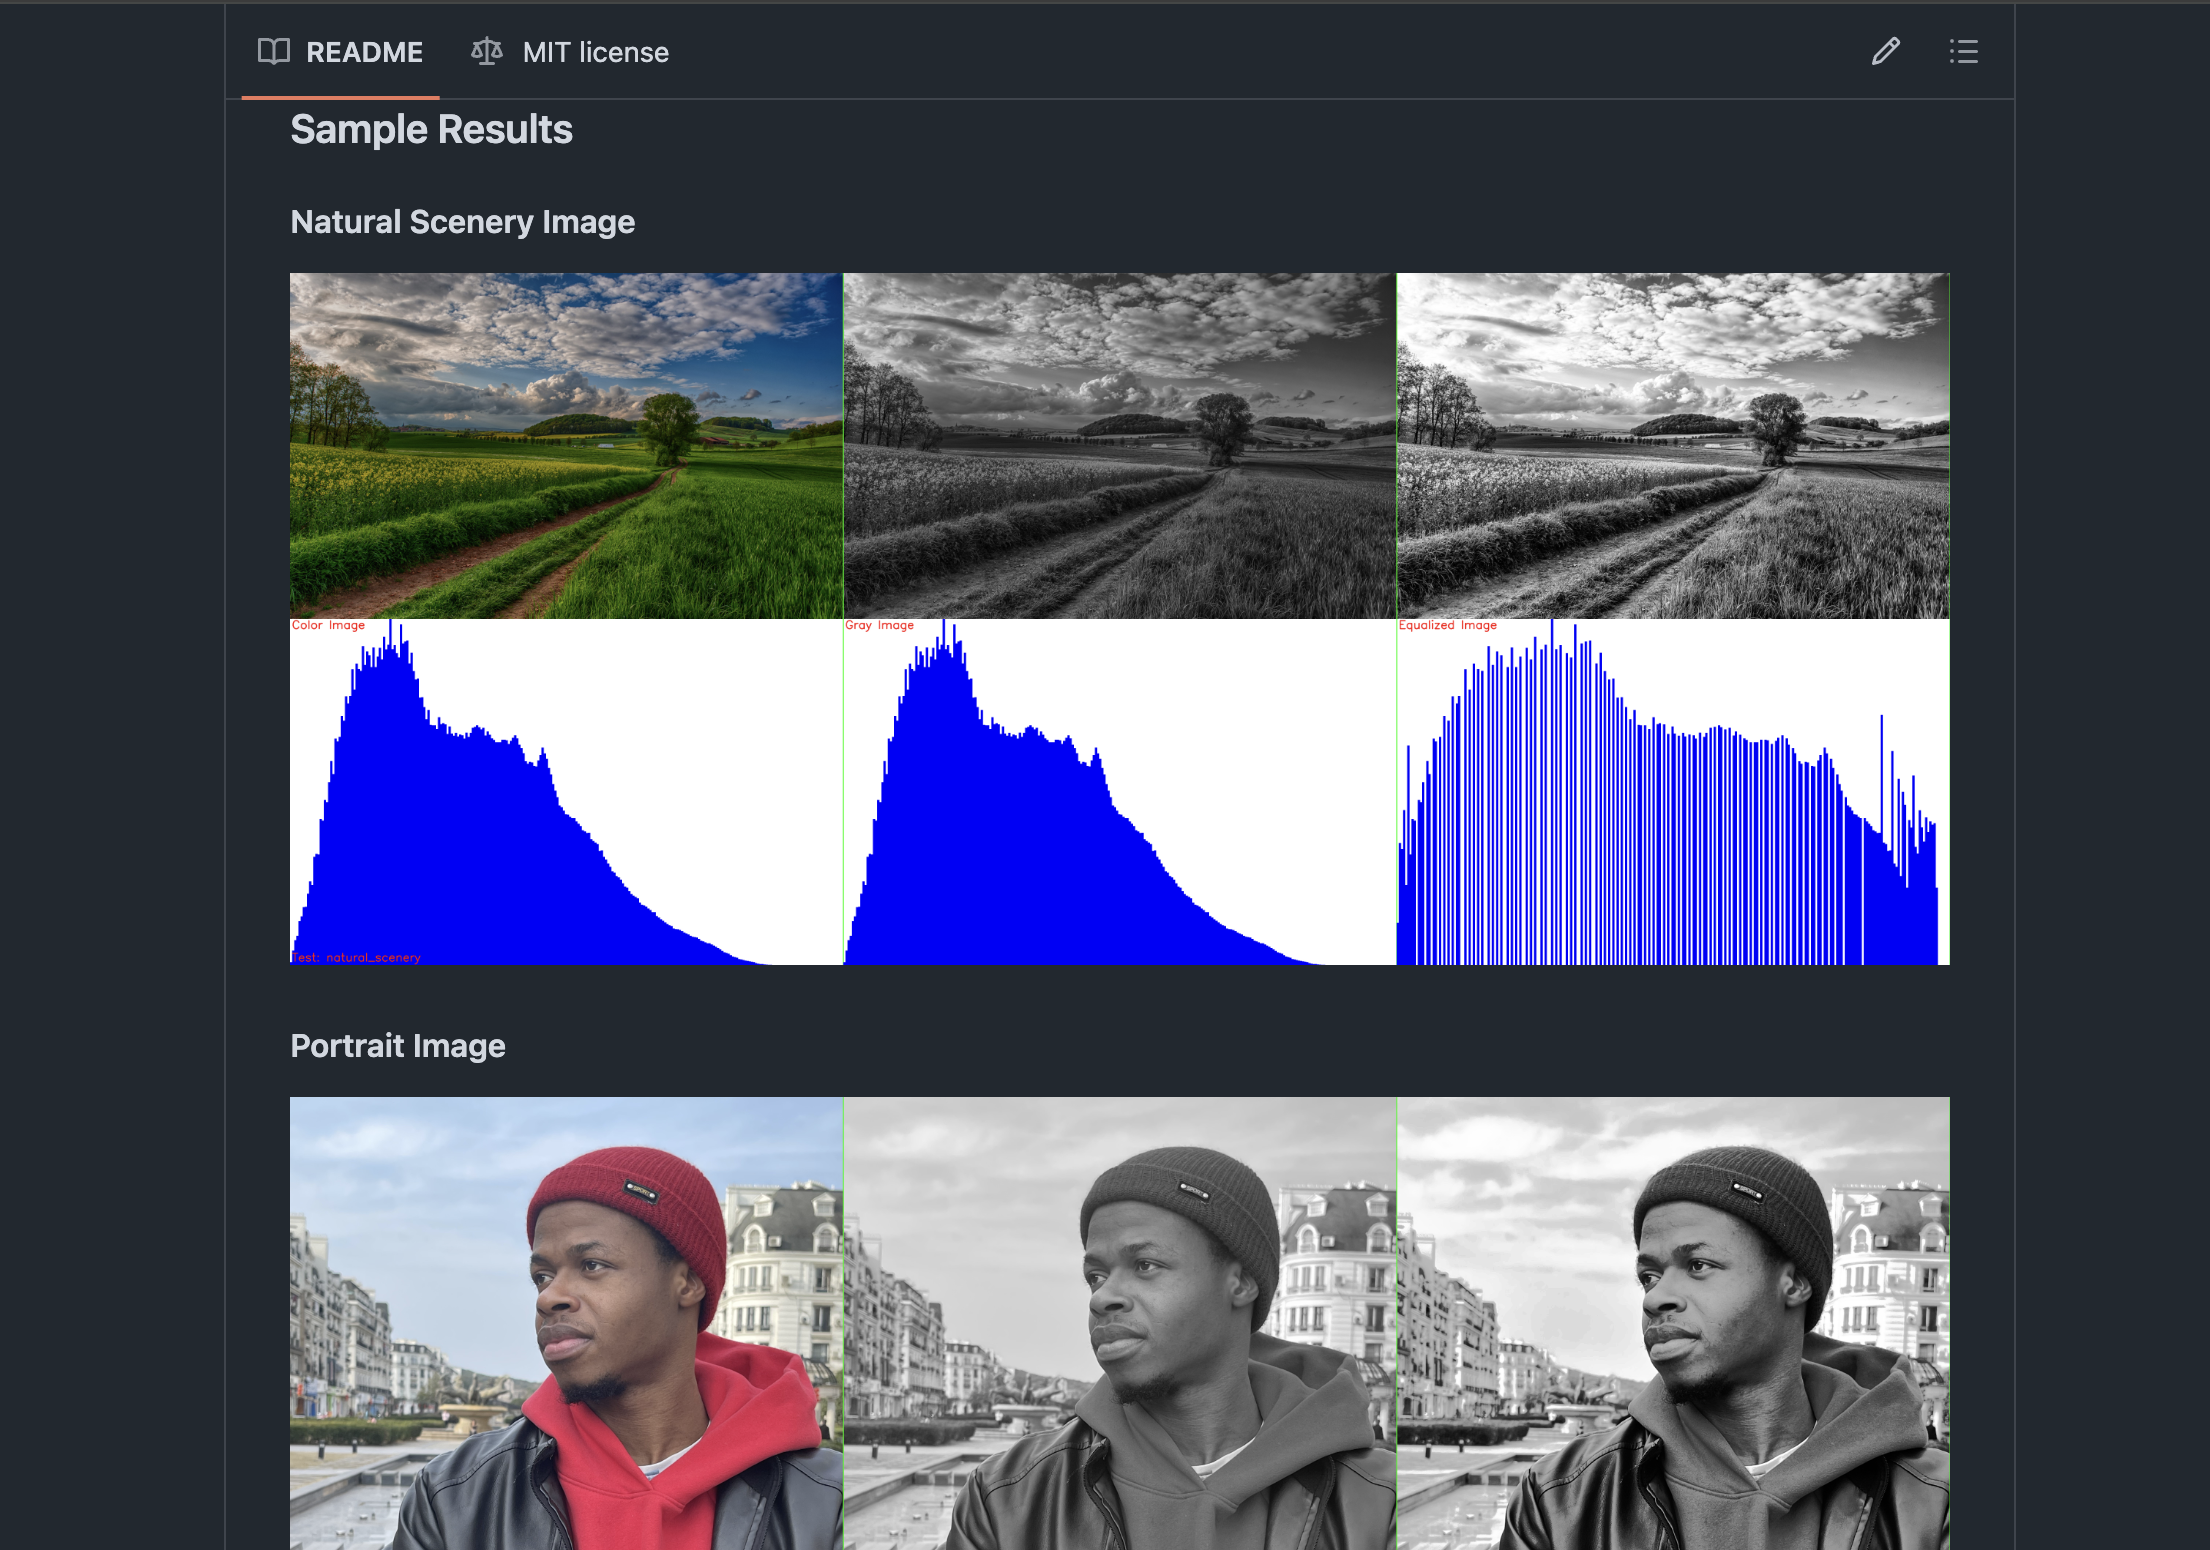Viewport: 2210px width, 1550px height.
Task: Click the Portrait Image heading
Action: click(x=397, y=1046)
